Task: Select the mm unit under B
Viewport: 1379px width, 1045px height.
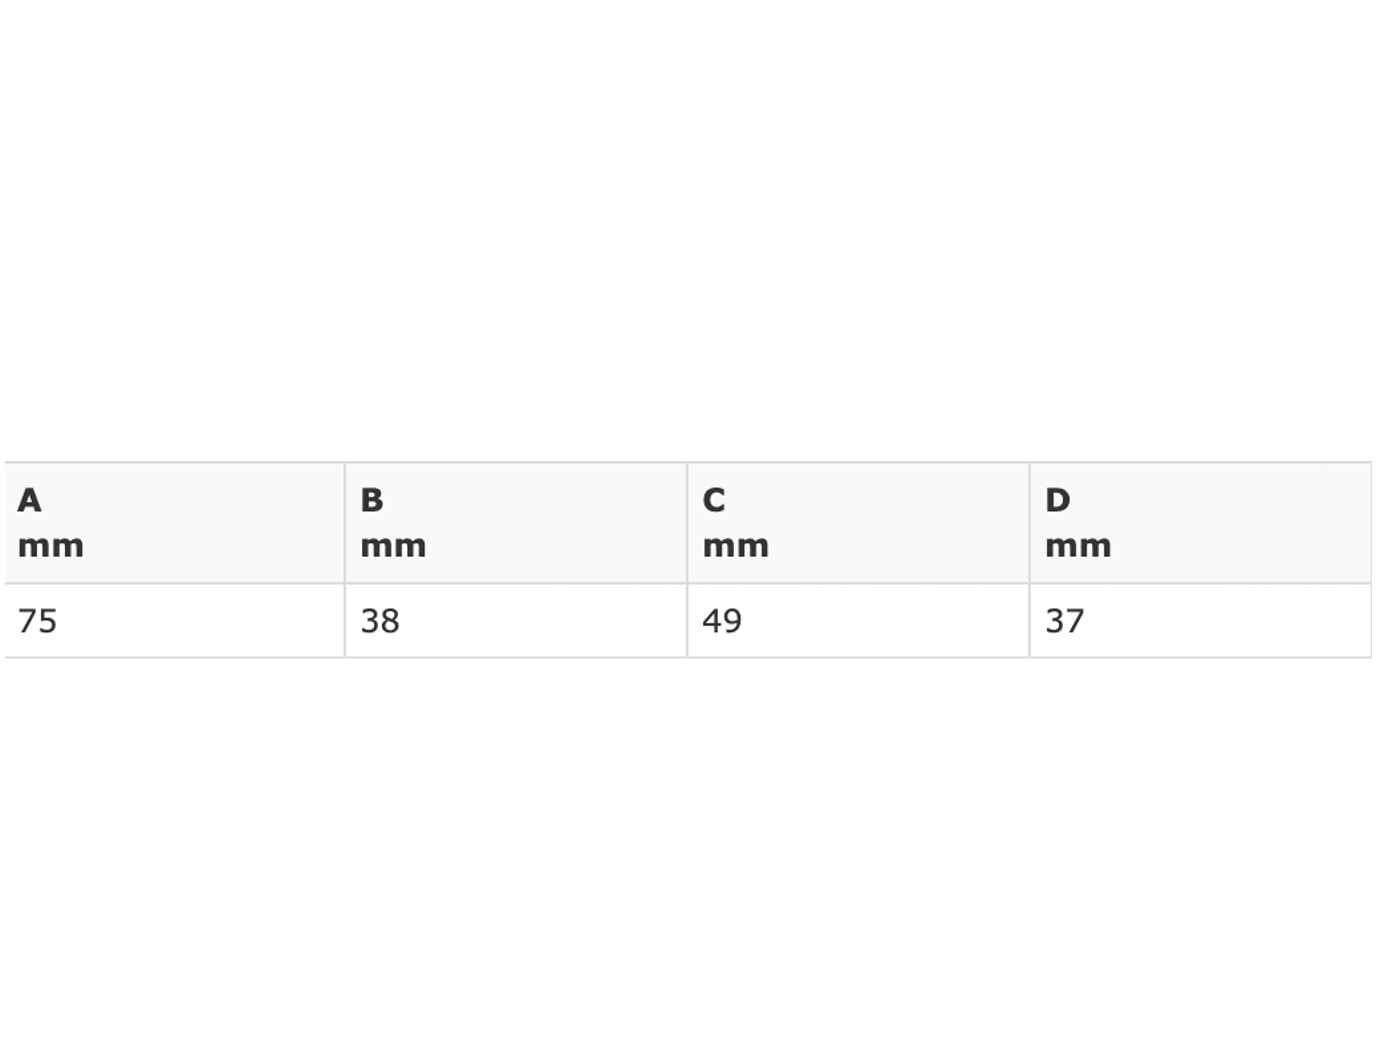Action: (x=393, y=546)
